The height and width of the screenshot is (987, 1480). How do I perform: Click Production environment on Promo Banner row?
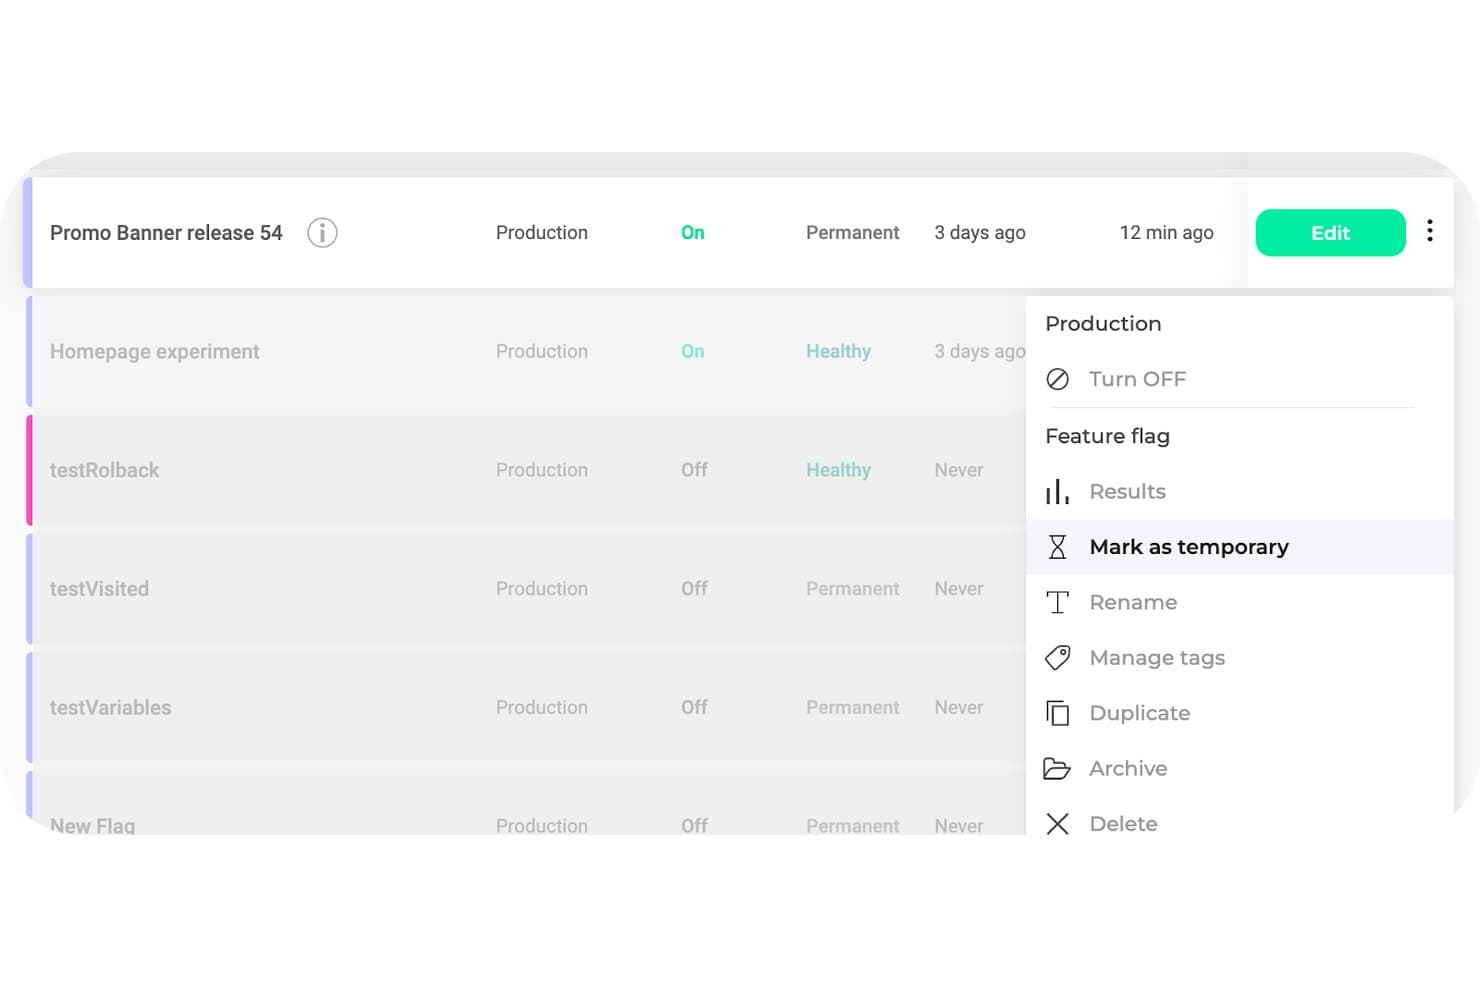click(x=542, y=233)
